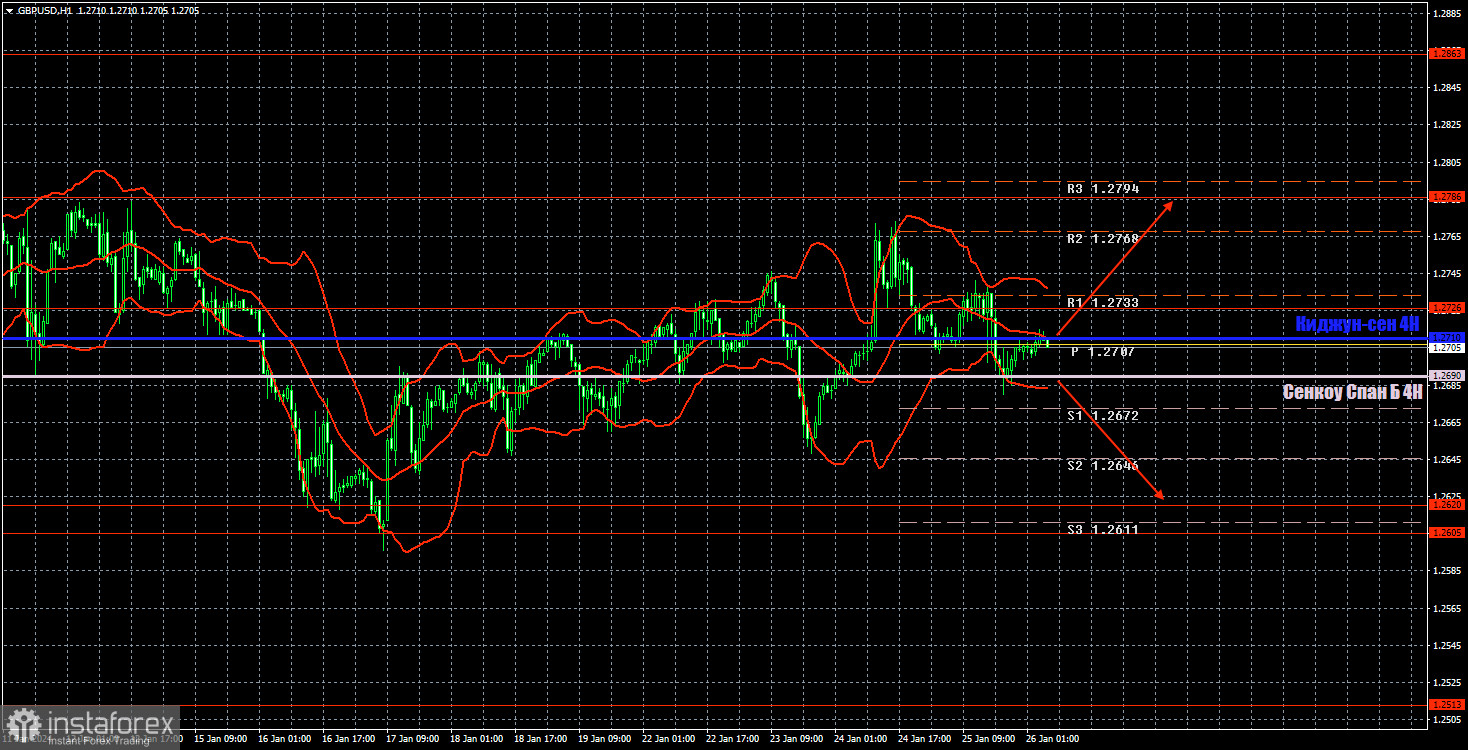Select the blue Киджун-сен 4H line label
Screen dimensions: 1468x750
point(1358,324)
